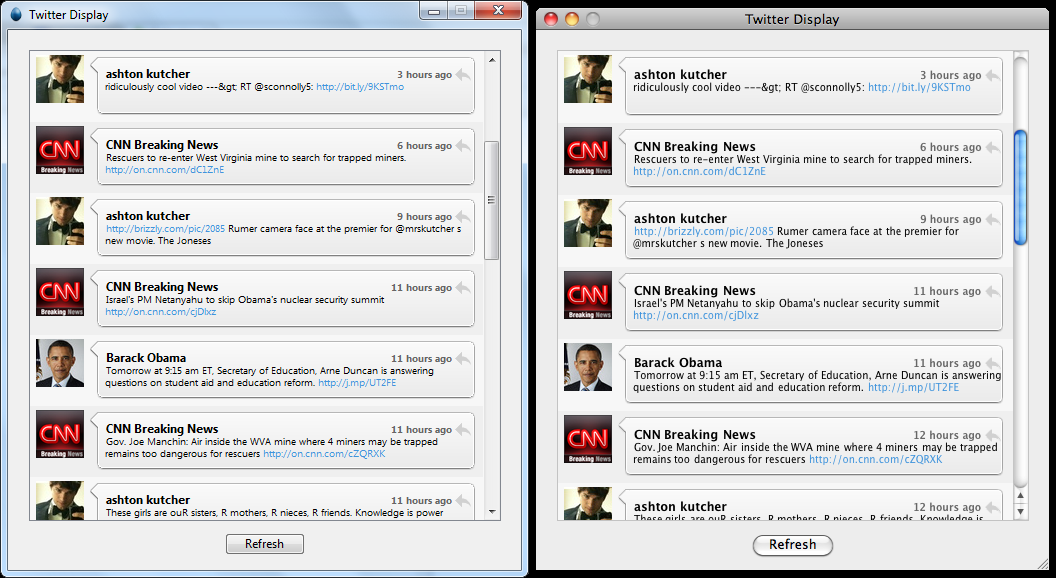The width and height of the screenshot is (1056, 578).
Task: Click reply arrow on the 3 hours ago tweet in left window
Action: 463,74
